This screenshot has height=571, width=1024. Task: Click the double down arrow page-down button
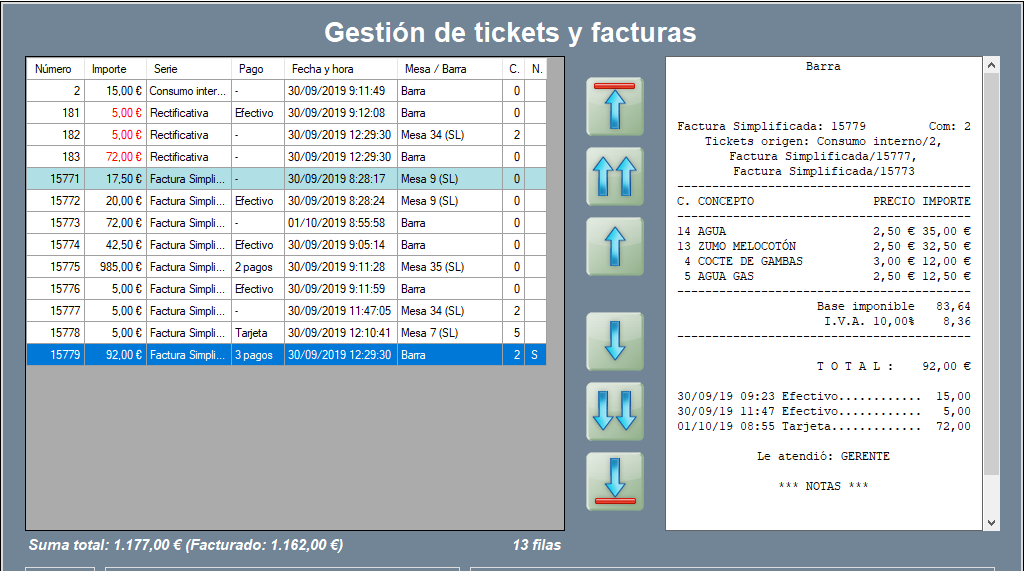pos(615,411)
